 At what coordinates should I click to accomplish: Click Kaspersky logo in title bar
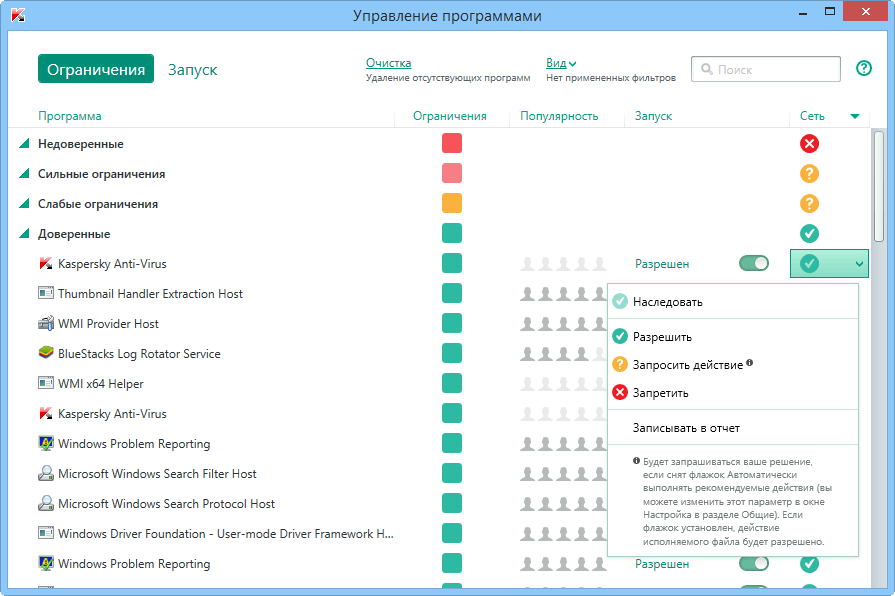[x=18, y=15]
